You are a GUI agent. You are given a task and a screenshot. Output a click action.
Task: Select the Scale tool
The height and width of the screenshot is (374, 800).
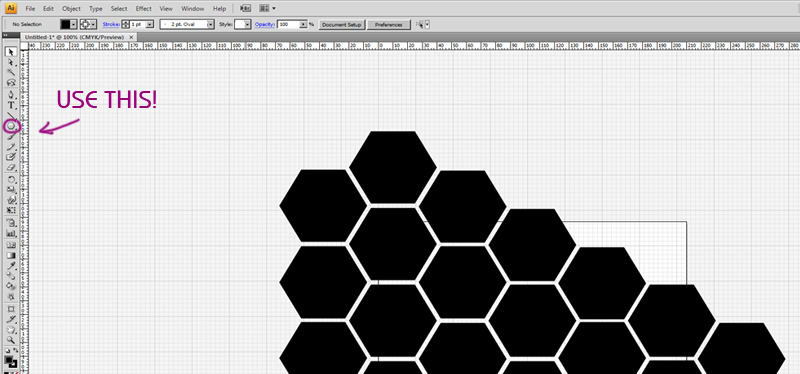[x=11, y=190]
